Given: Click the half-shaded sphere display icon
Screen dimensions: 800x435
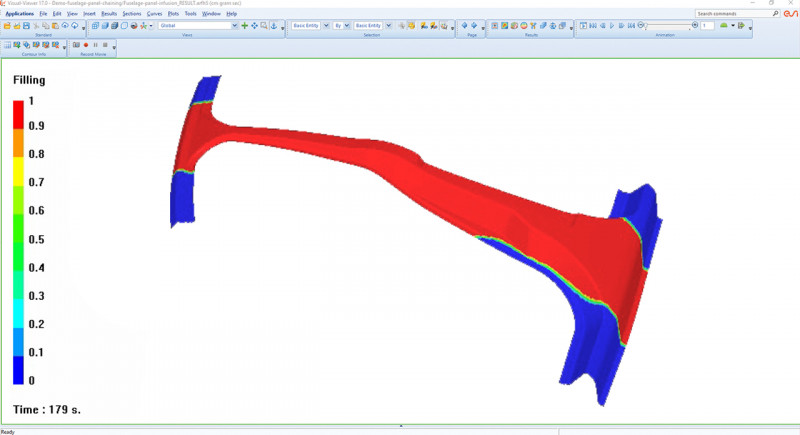Looking at the screenshot, I should coord(134,25).
